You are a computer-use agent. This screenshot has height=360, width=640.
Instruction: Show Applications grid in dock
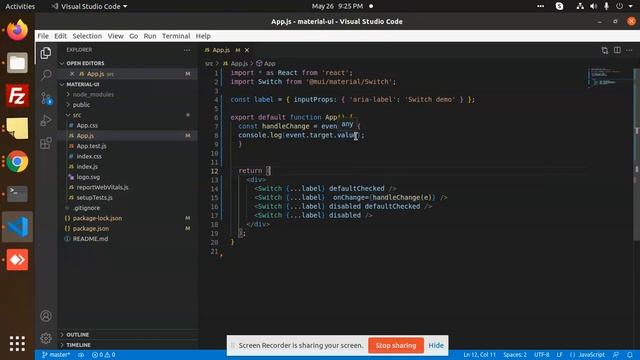pos(17,343)
